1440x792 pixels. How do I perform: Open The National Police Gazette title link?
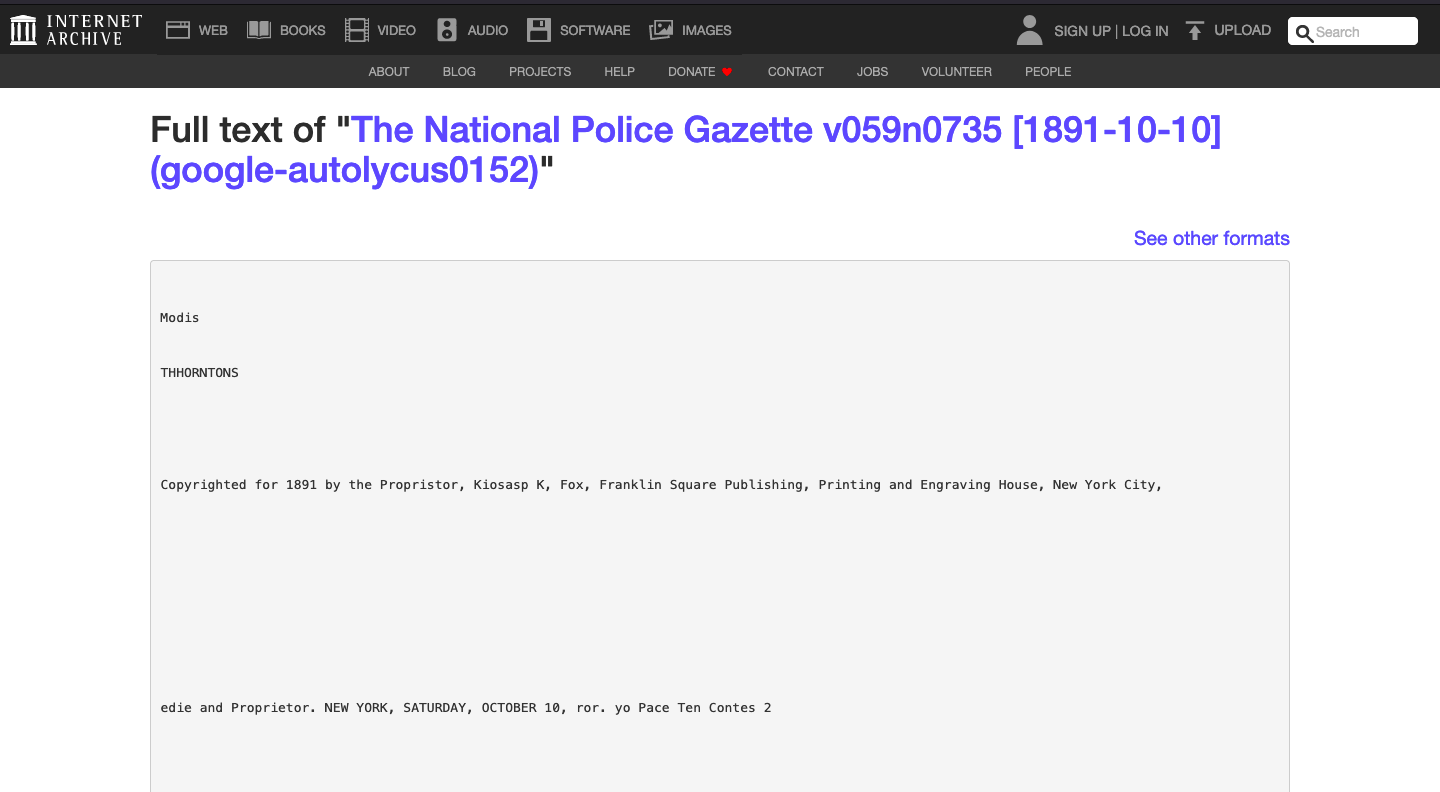(x=686, y=150)
